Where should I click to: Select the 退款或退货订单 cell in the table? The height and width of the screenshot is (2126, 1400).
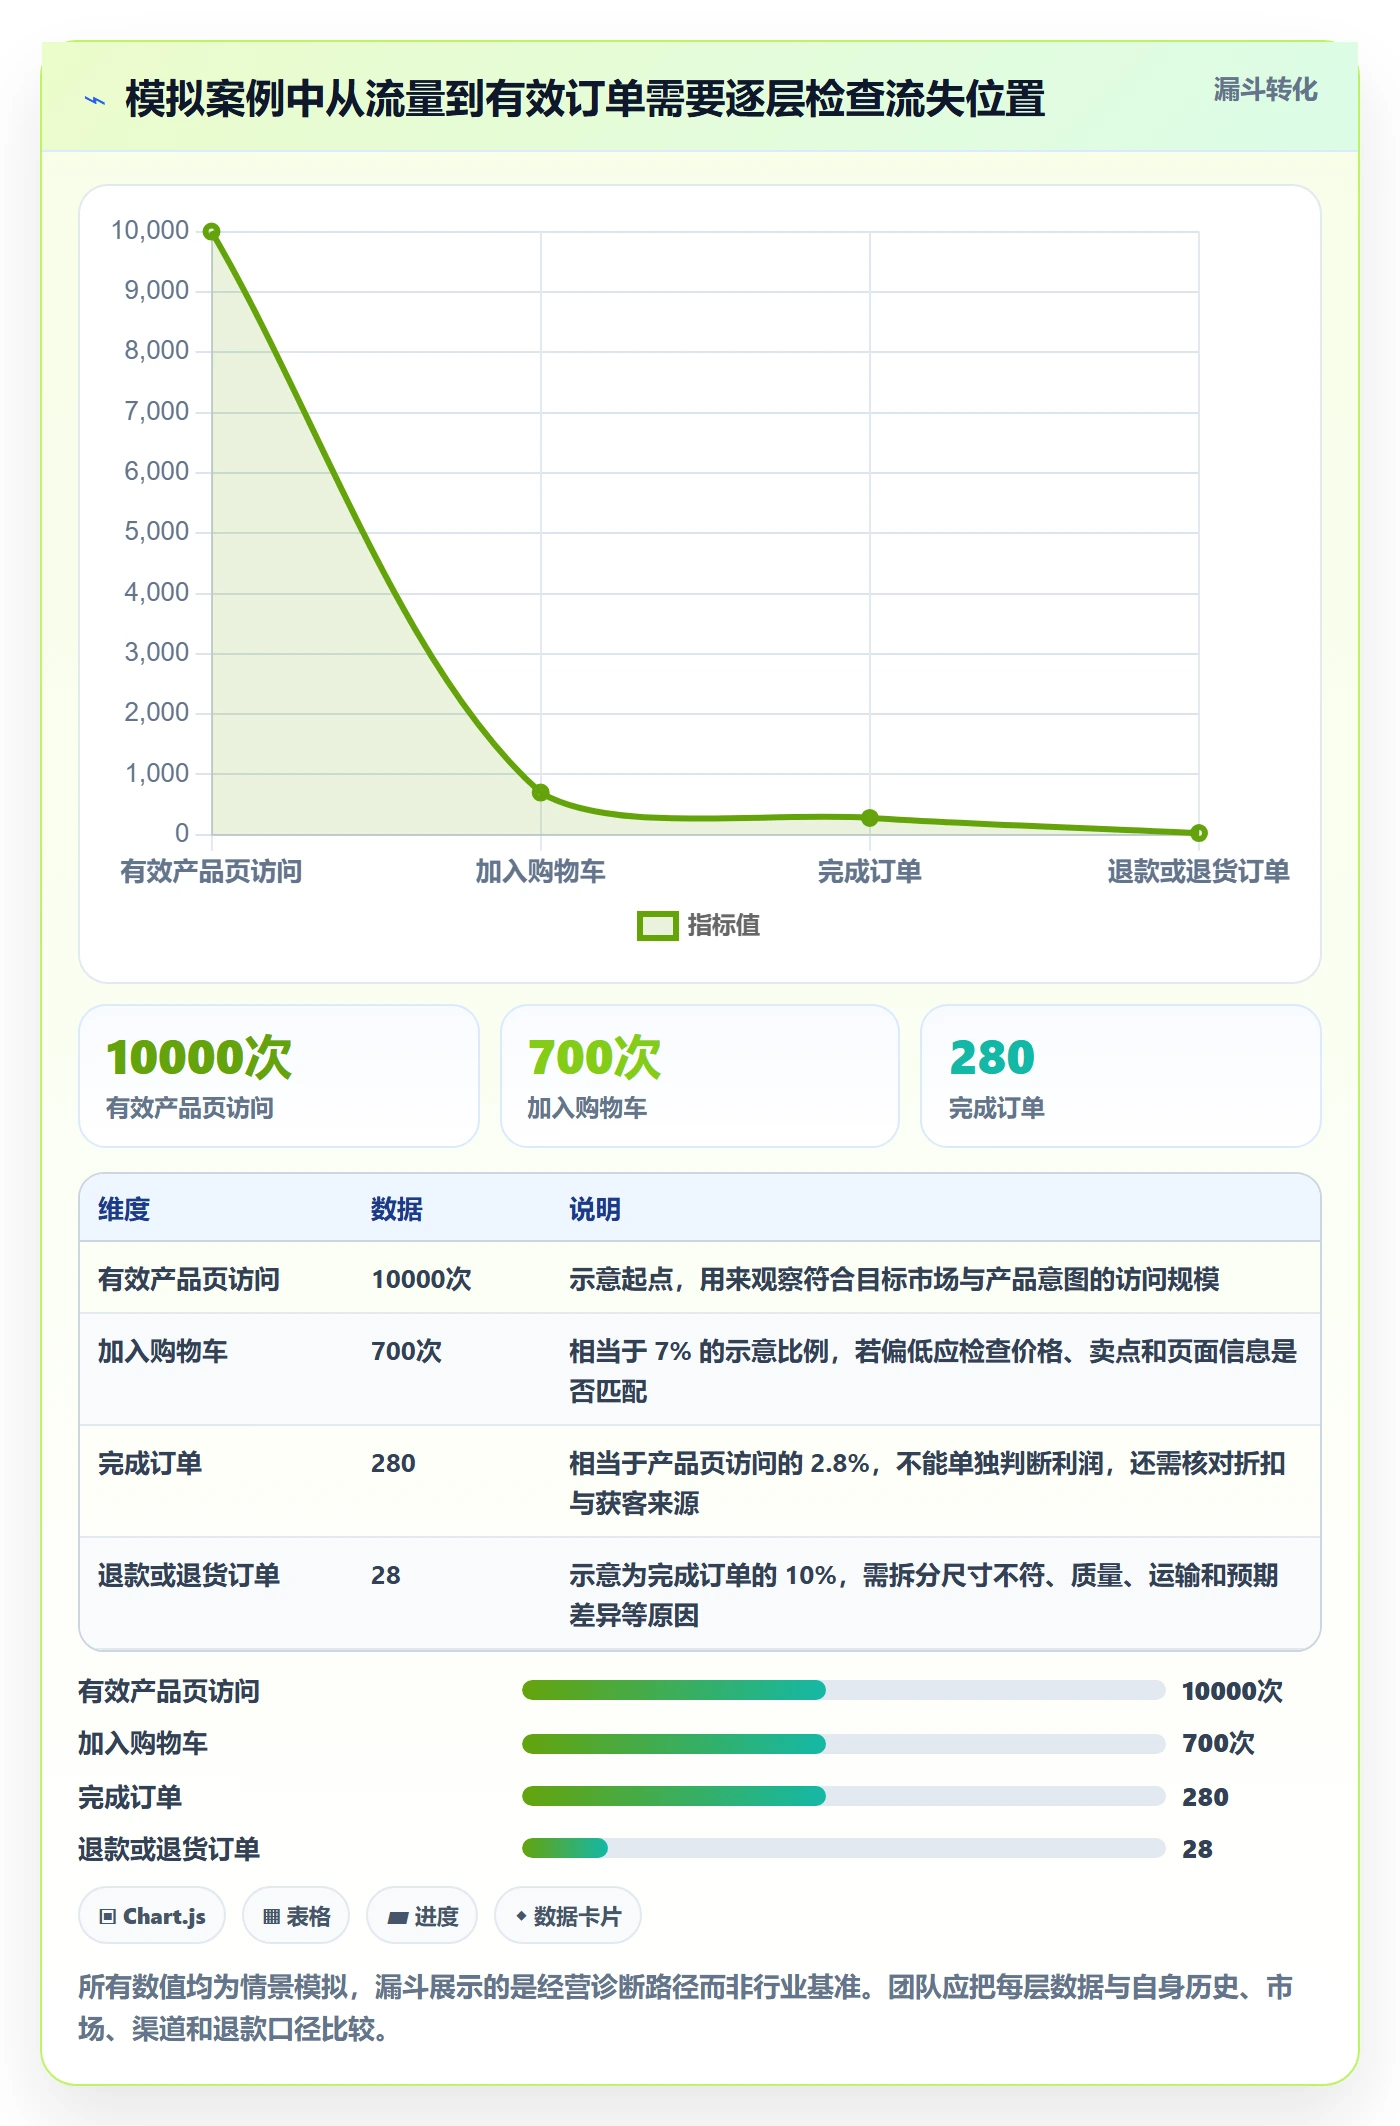pyautogui.click(x=188, y=1575)
